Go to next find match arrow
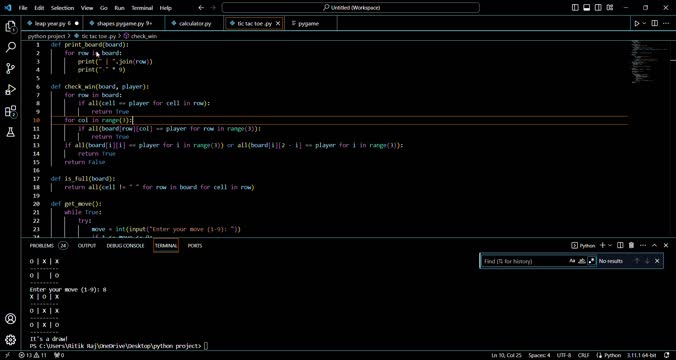This screenshot has width=676, height=360. tap(647, 261)
